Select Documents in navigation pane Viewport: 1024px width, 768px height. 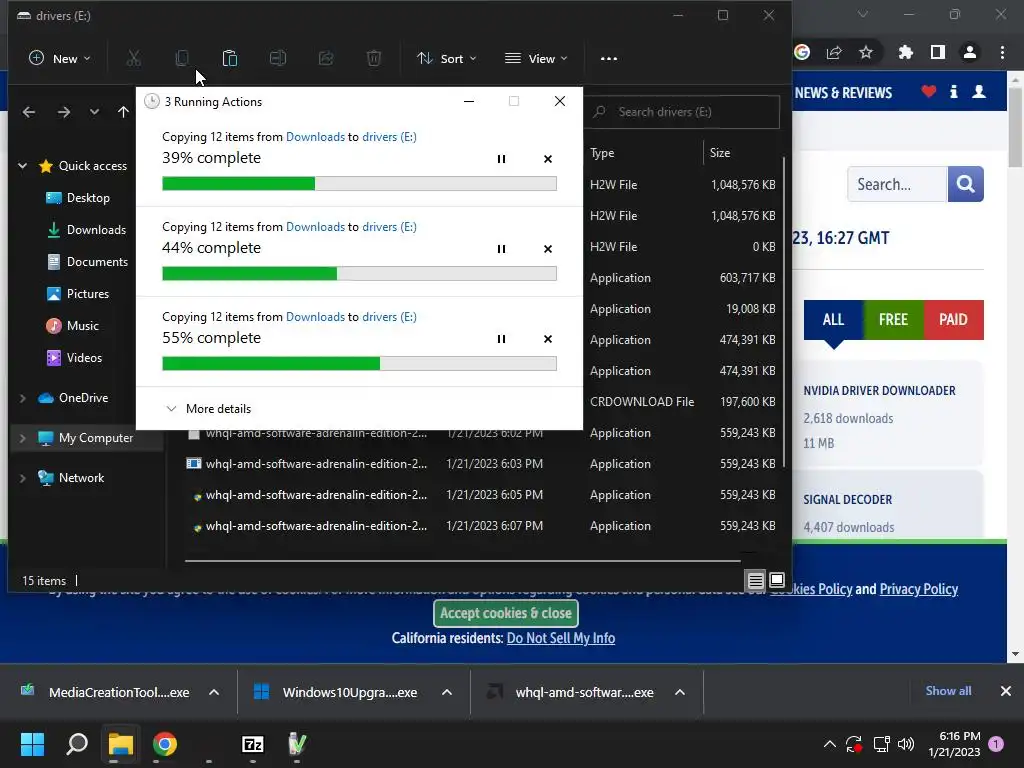coord(88,262)
